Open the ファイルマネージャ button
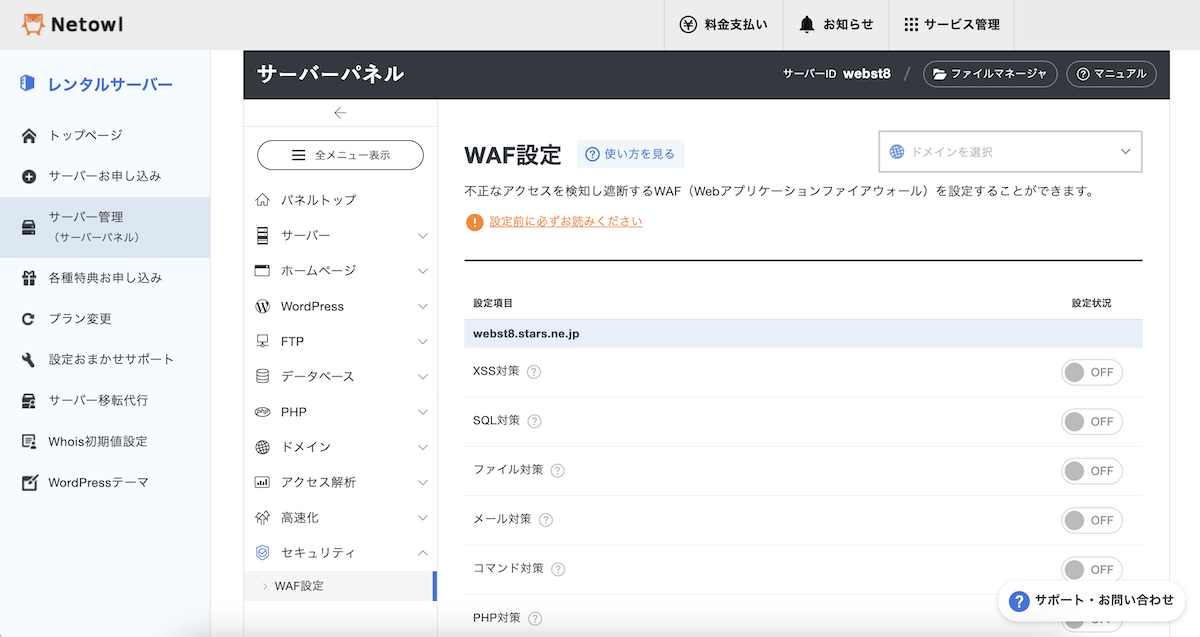Screen dimensions: 1200x637 point(990,74)
